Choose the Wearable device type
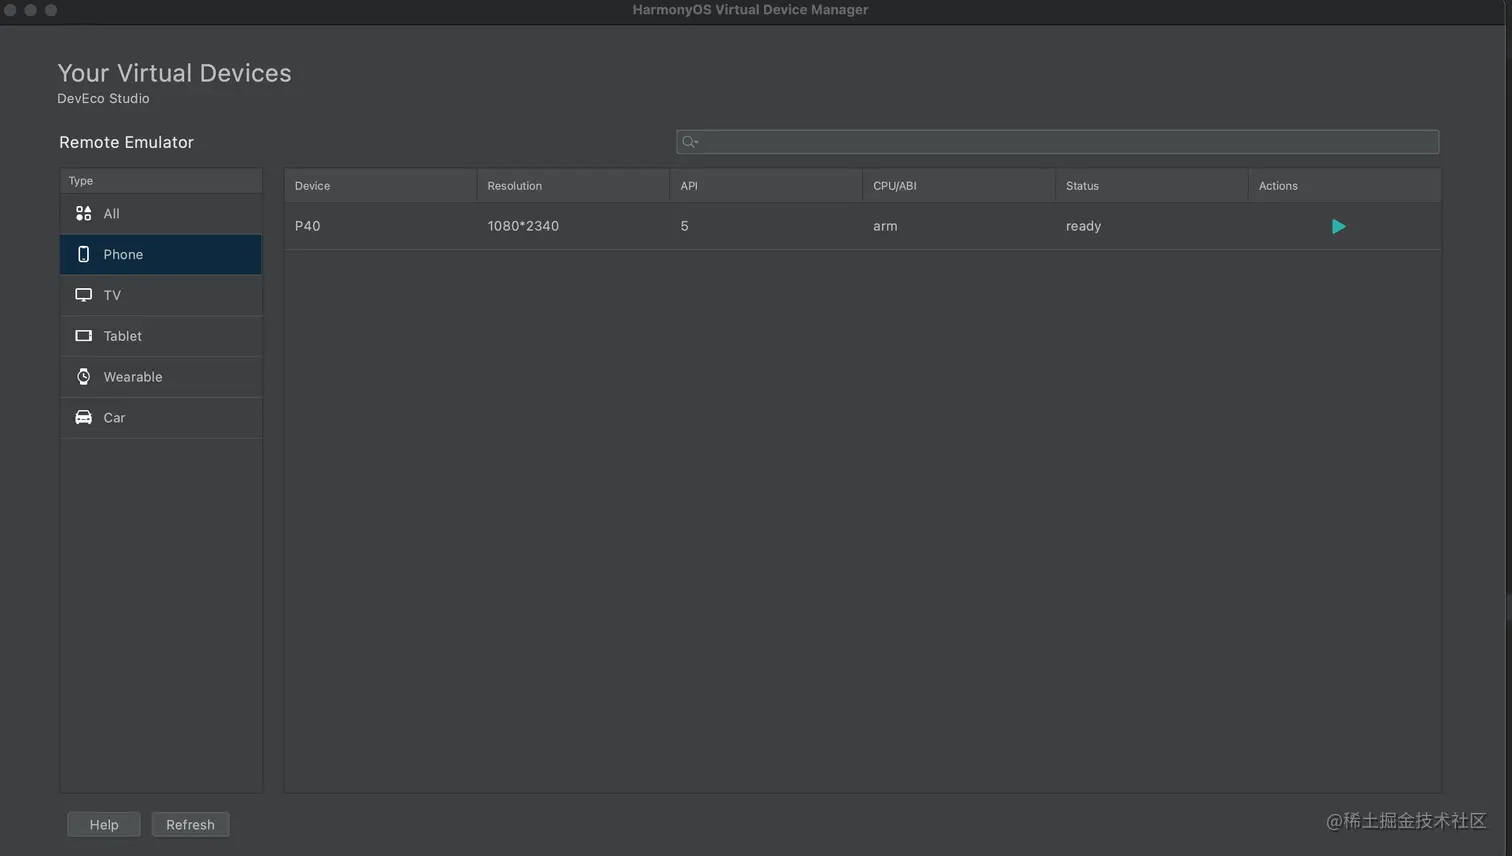The width and height of the screenshot is (1512, 856). coord(161,377)
